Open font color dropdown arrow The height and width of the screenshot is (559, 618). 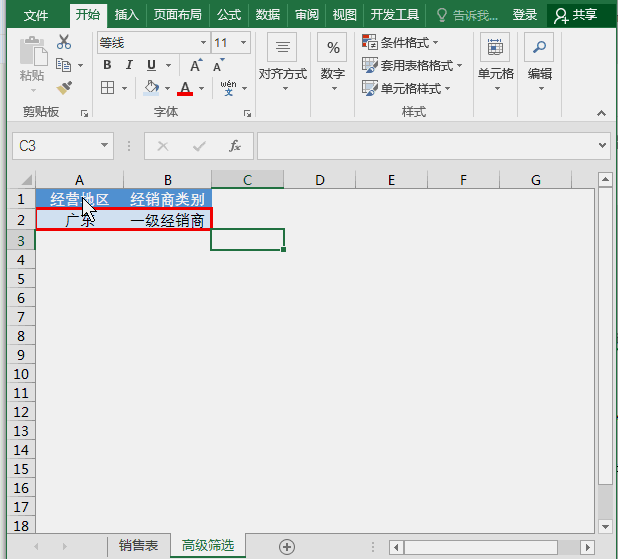pos(201,88)
